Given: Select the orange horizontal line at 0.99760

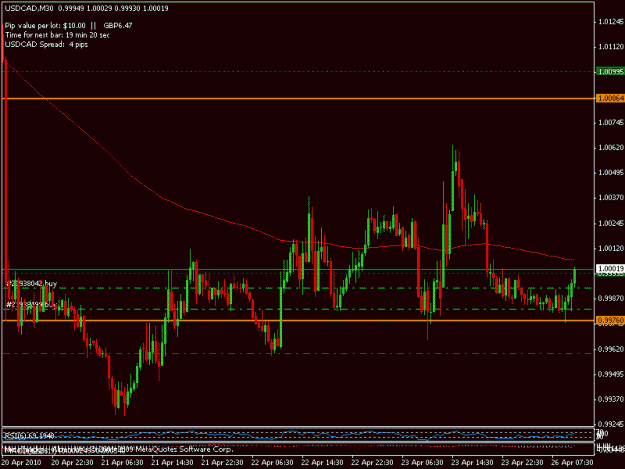Looking at the screenshot, I should click(x=299, y=320).
